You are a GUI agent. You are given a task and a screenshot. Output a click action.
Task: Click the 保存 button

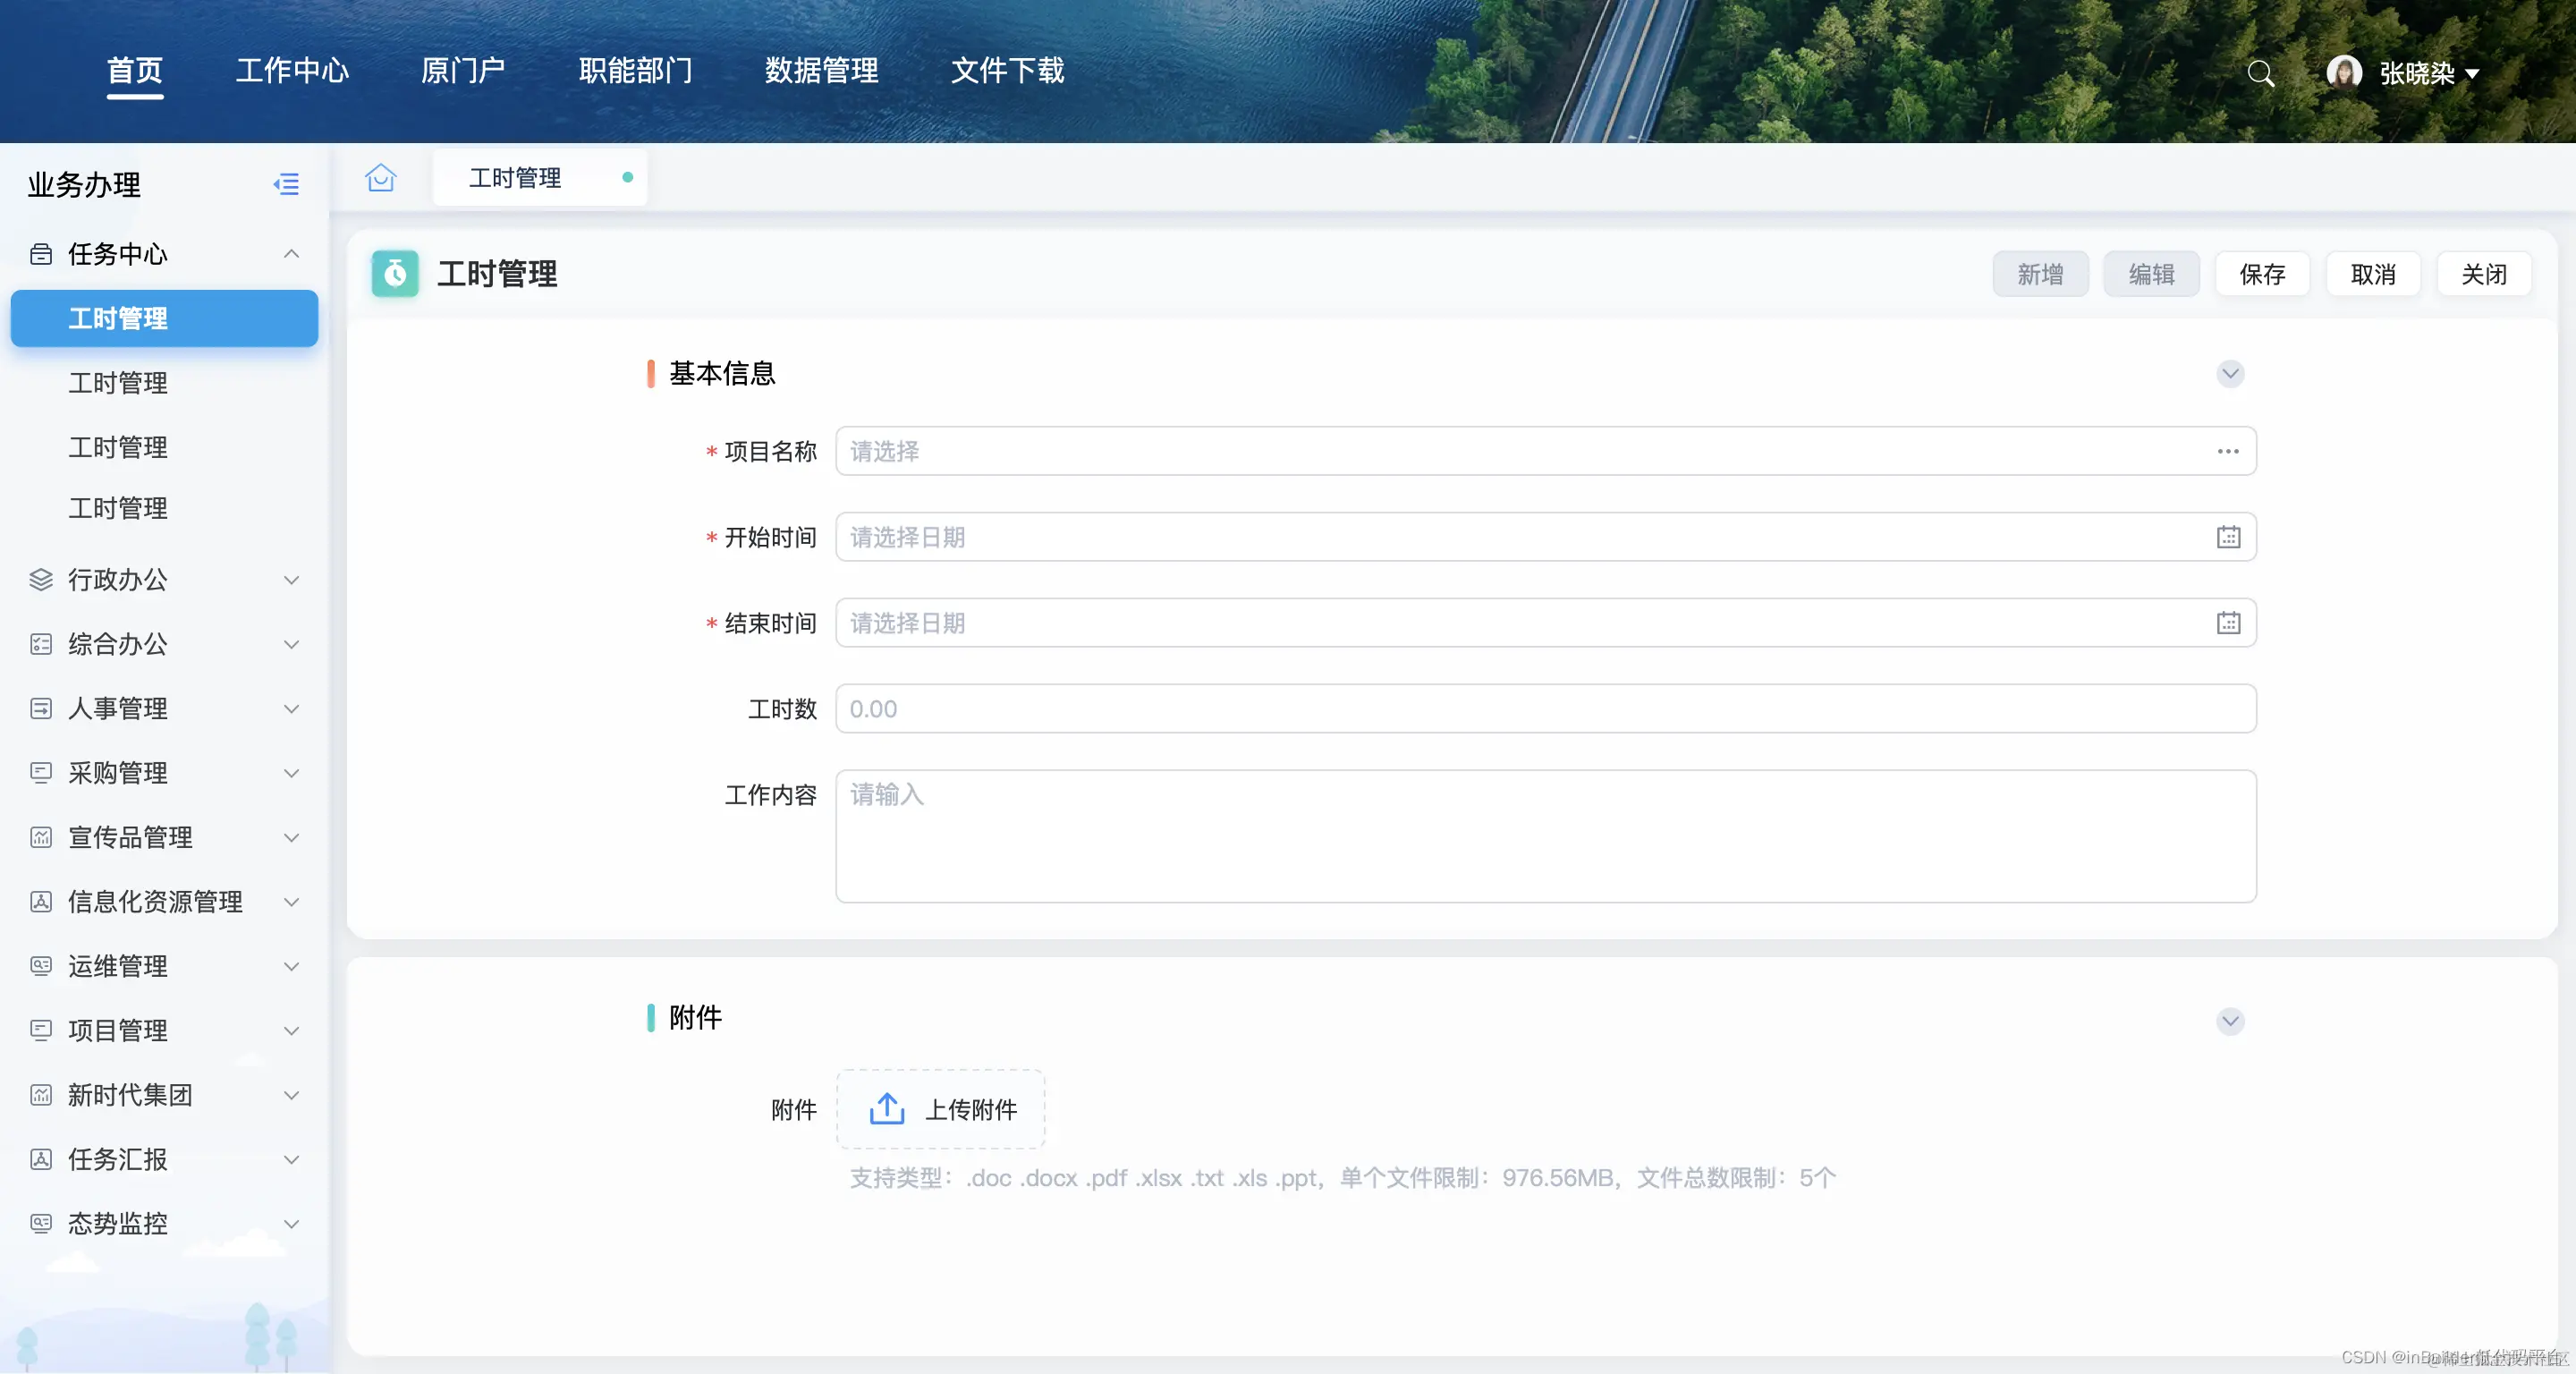(2262, 274)
